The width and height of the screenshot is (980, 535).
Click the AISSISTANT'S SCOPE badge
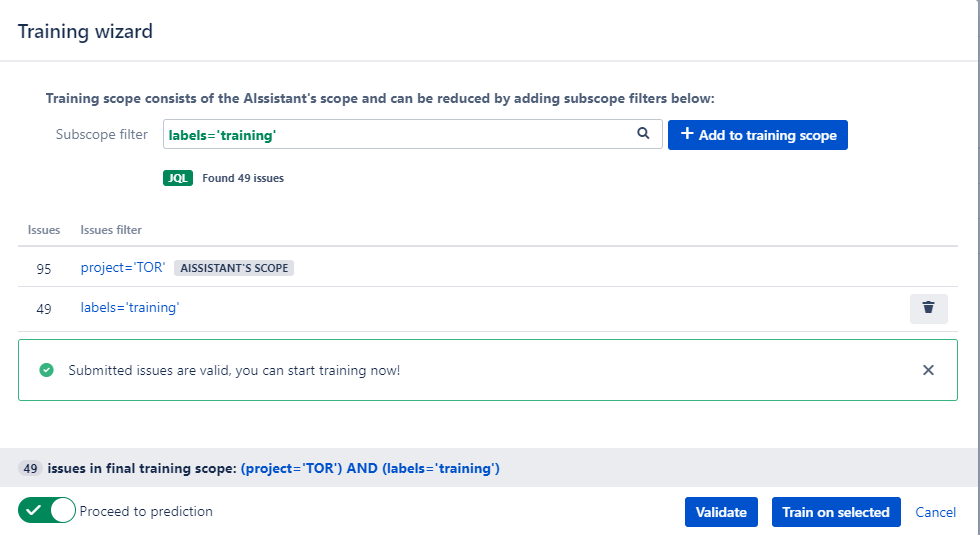(234, 268)
